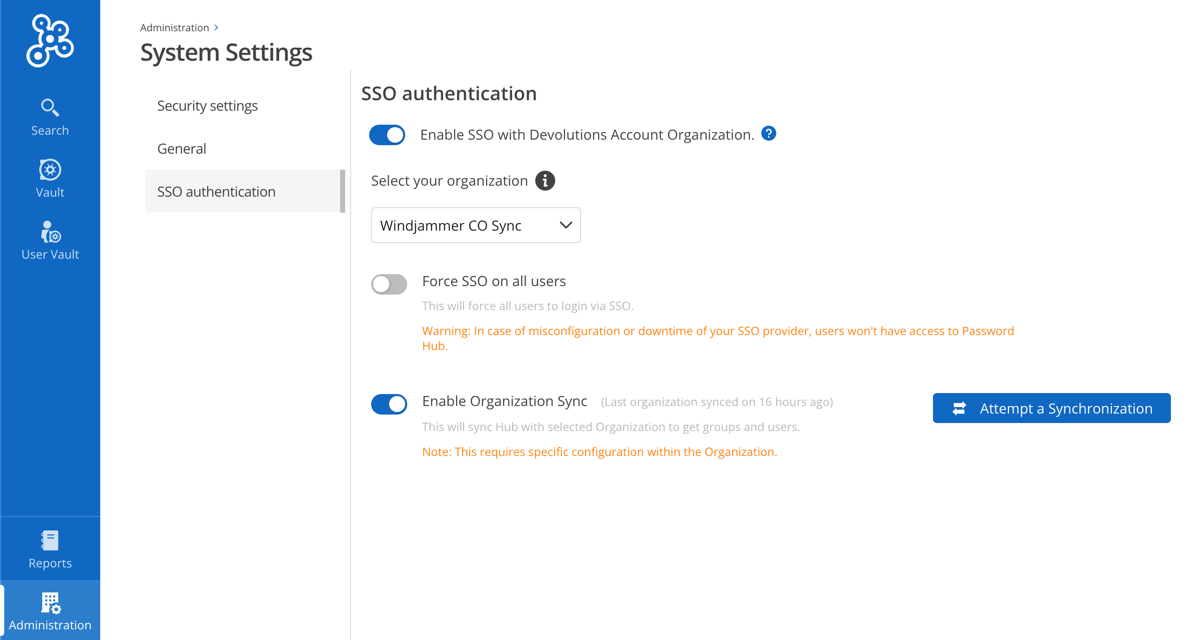The height and width of the screenshot is (640, 1204).
Task: Click the info icon next to organization selection
Action: (x=545, y=181)
